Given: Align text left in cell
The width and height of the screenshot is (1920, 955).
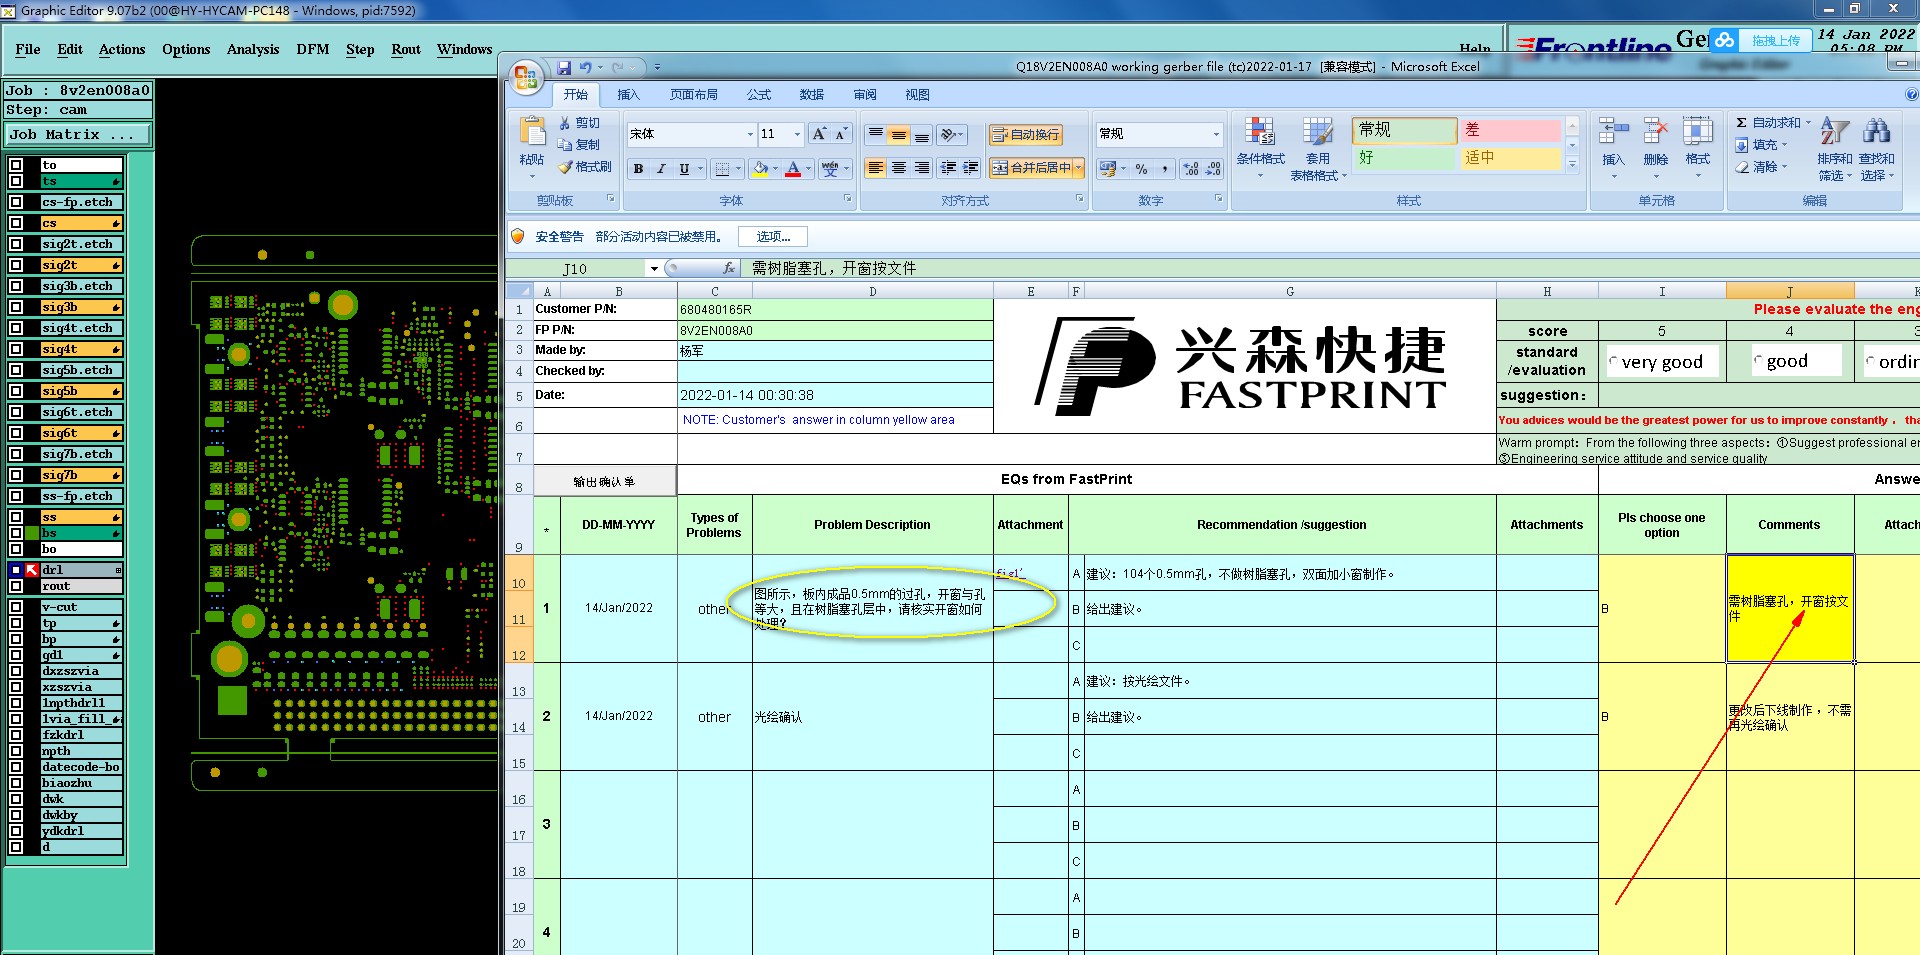Looking at the screenshot, I should point(876,168).
